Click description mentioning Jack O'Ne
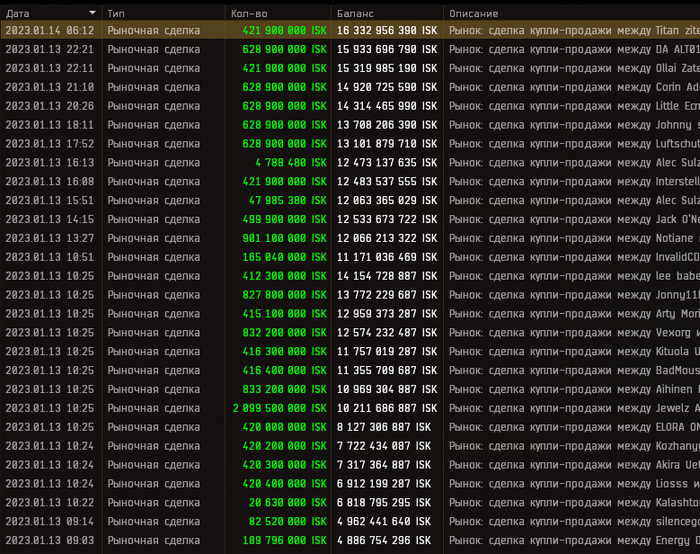 tap(574, 219)
